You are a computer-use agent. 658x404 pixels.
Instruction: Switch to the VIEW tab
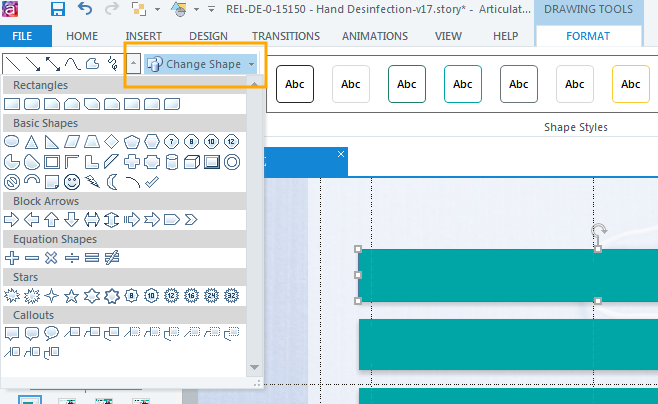pyautogui.click(x=448, y=36)
